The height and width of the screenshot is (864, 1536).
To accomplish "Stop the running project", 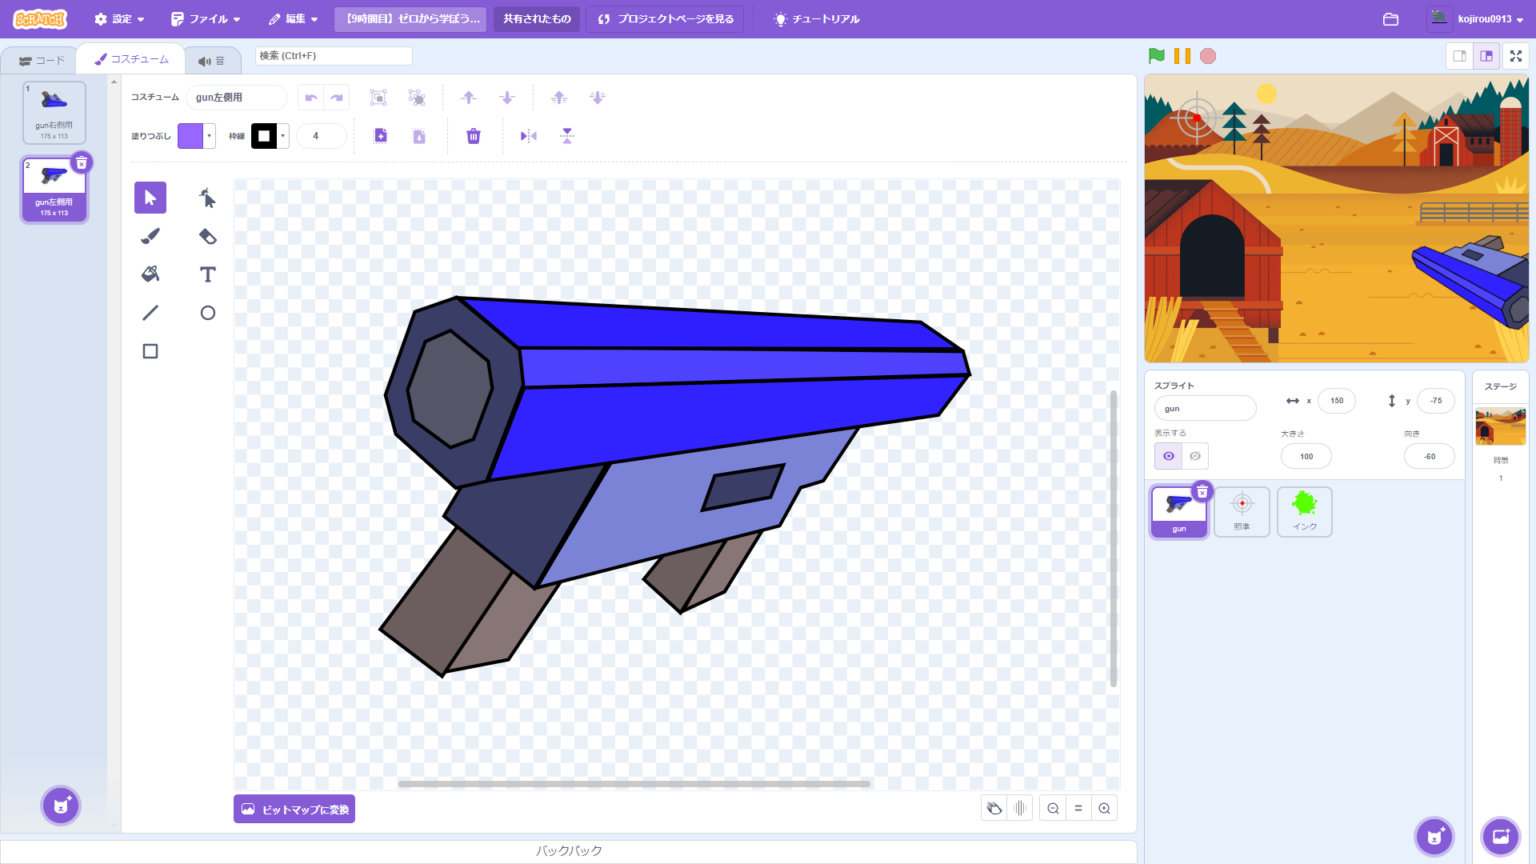I will click(1207, 56).
